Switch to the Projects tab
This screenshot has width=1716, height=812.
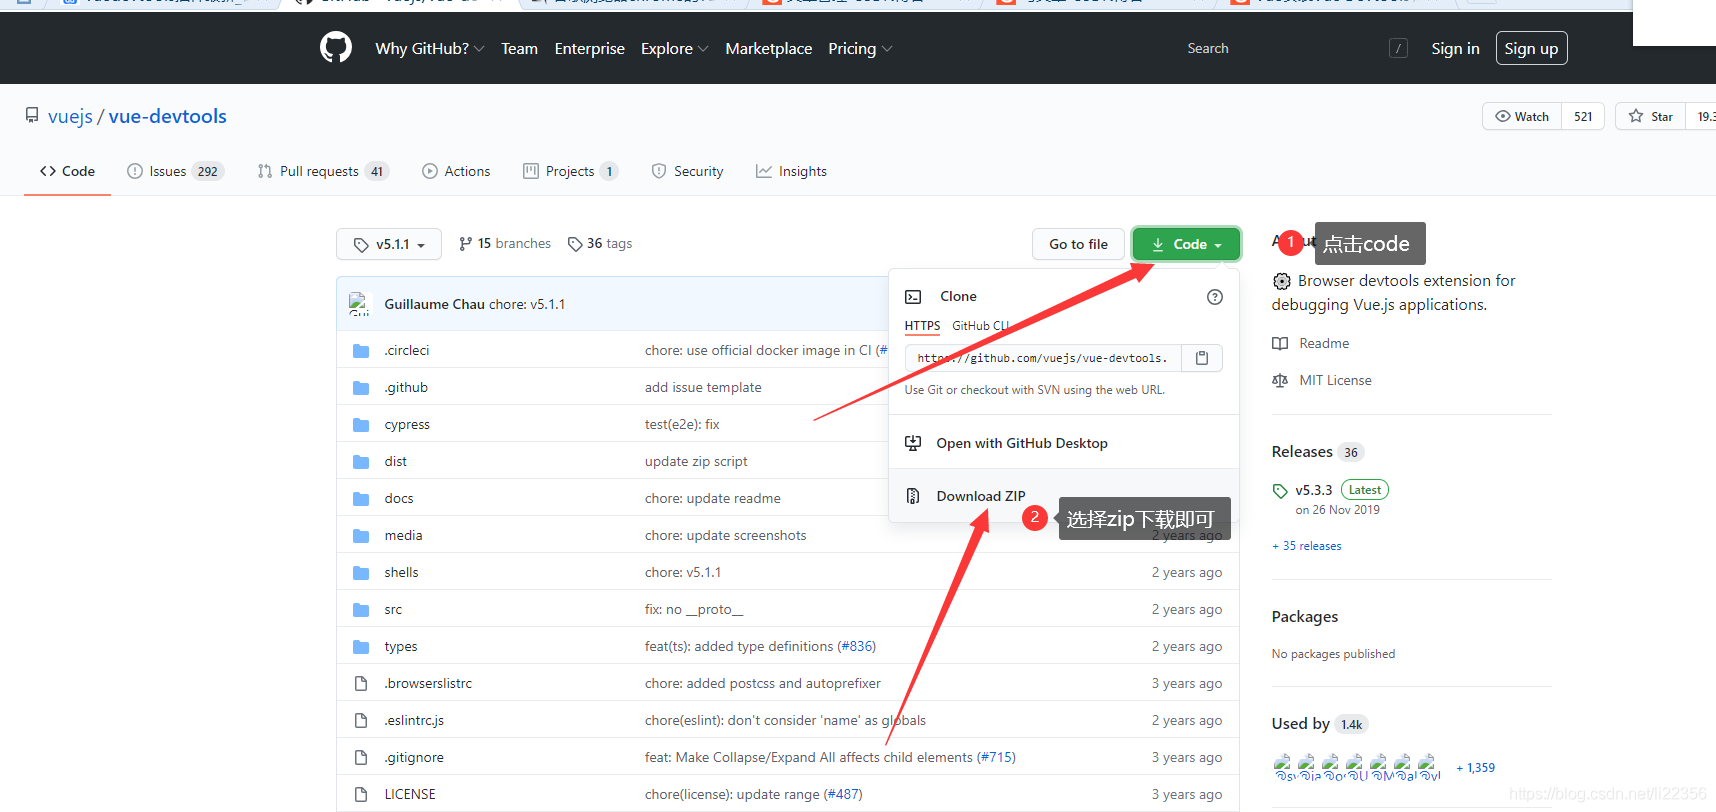pyautogui.click(x=570, y=171)
